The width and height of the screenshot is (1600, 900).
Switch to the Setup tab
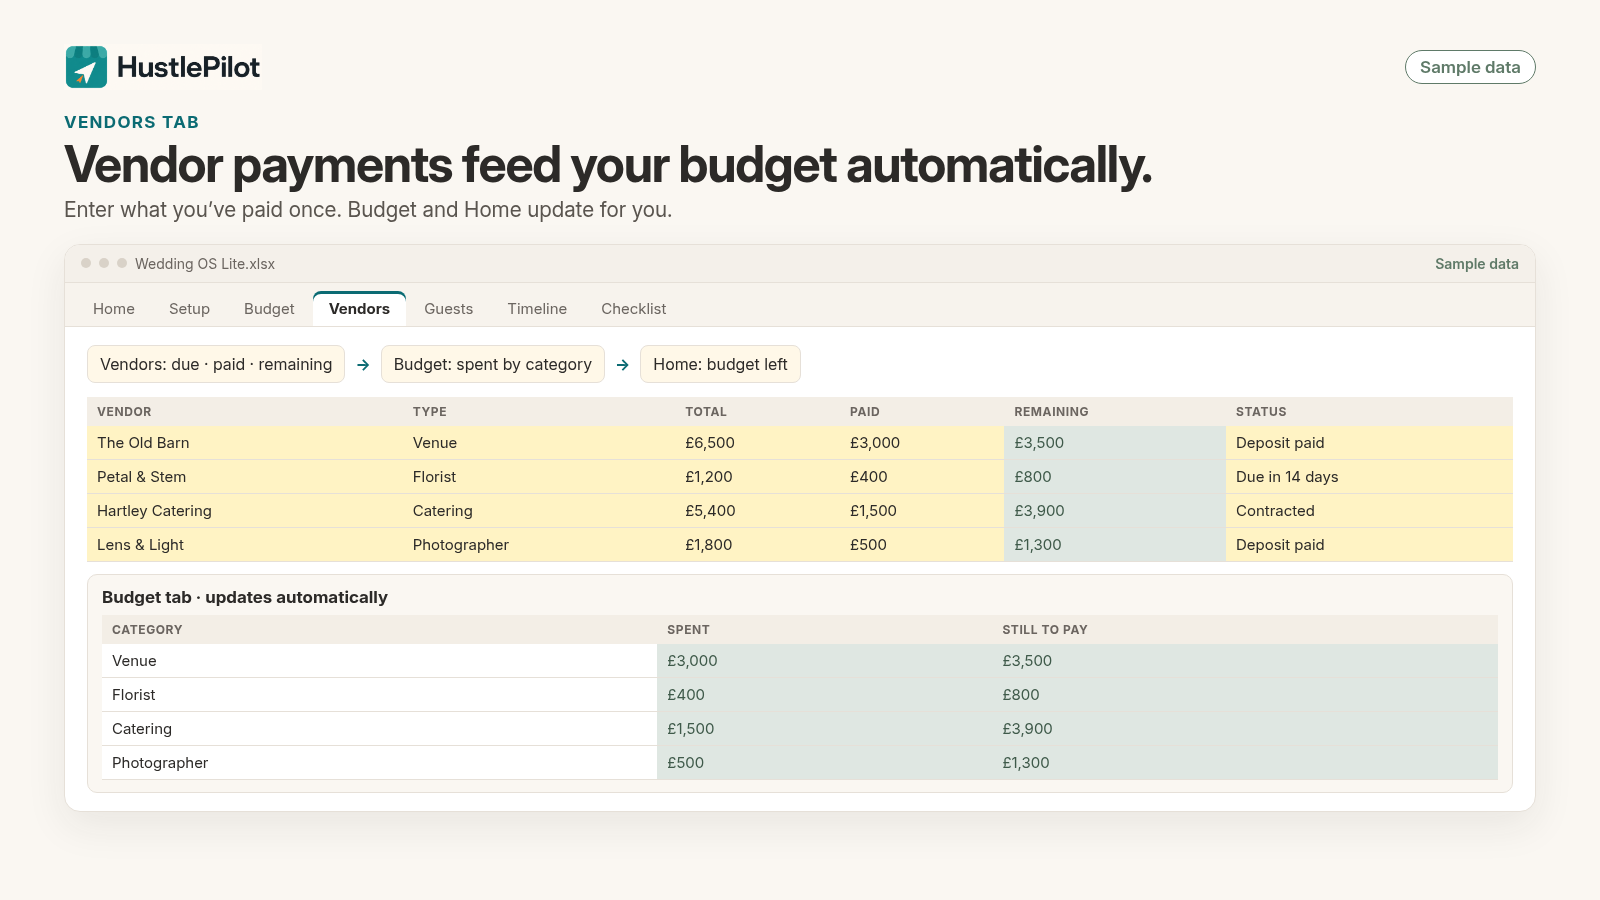click(189, 309)
